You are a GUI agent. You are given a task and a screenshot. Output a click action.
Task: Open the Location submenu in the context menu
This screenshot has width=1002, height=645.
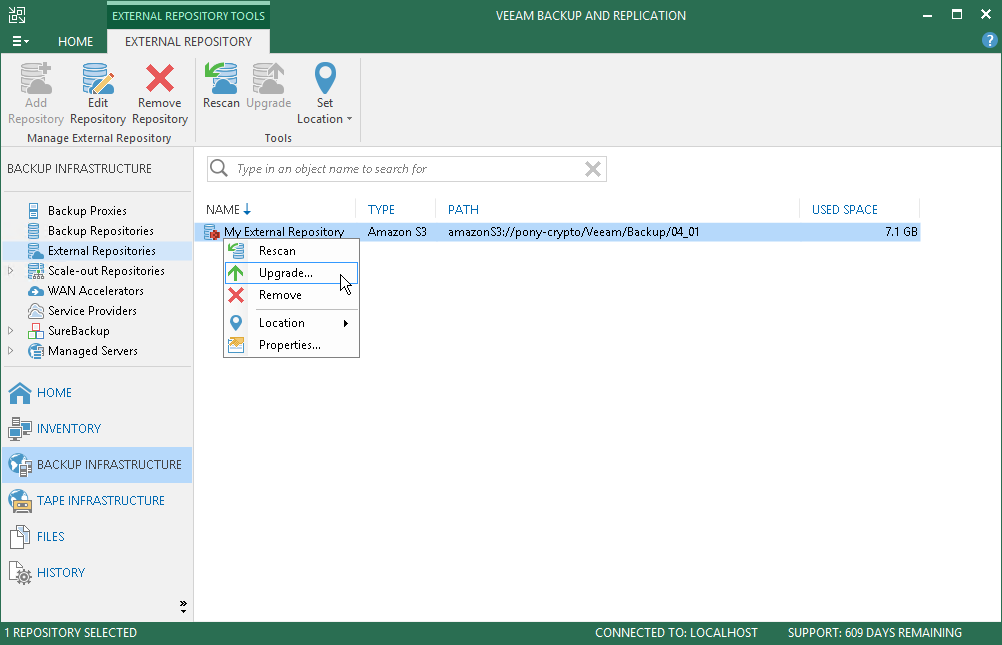pyautogui.click(x=291, y=323)
